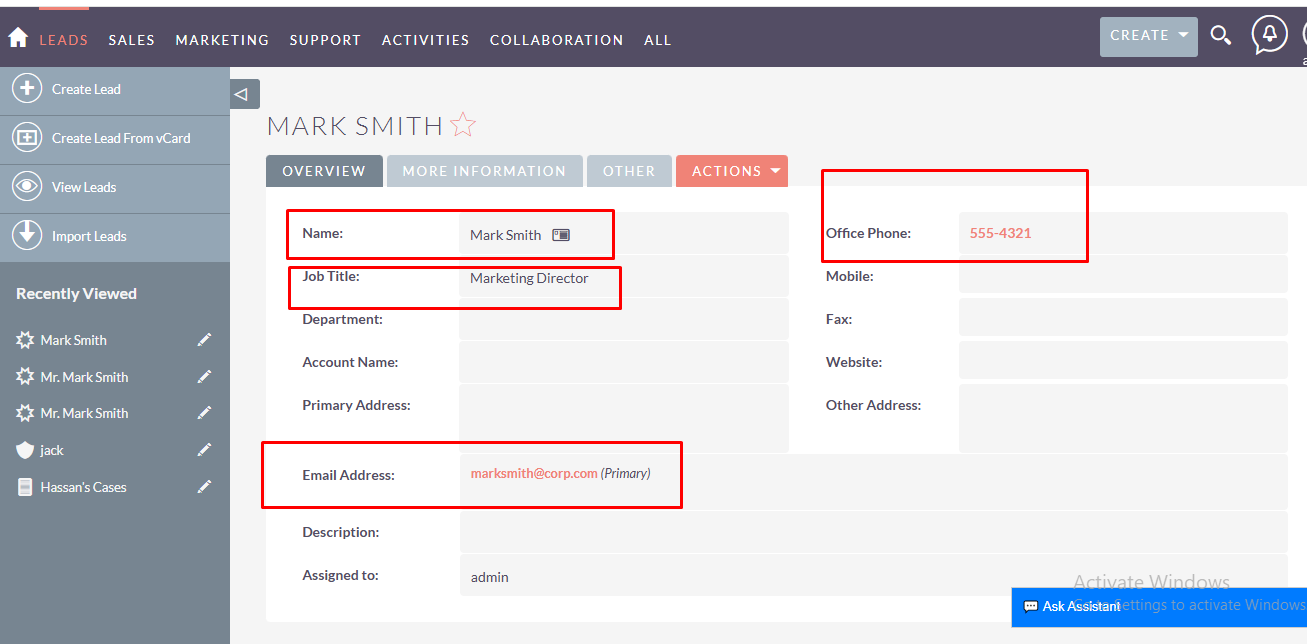This screenshot has height=644, width=1307.
Task: Open the MARKETING menu
Action: [222, 40]
